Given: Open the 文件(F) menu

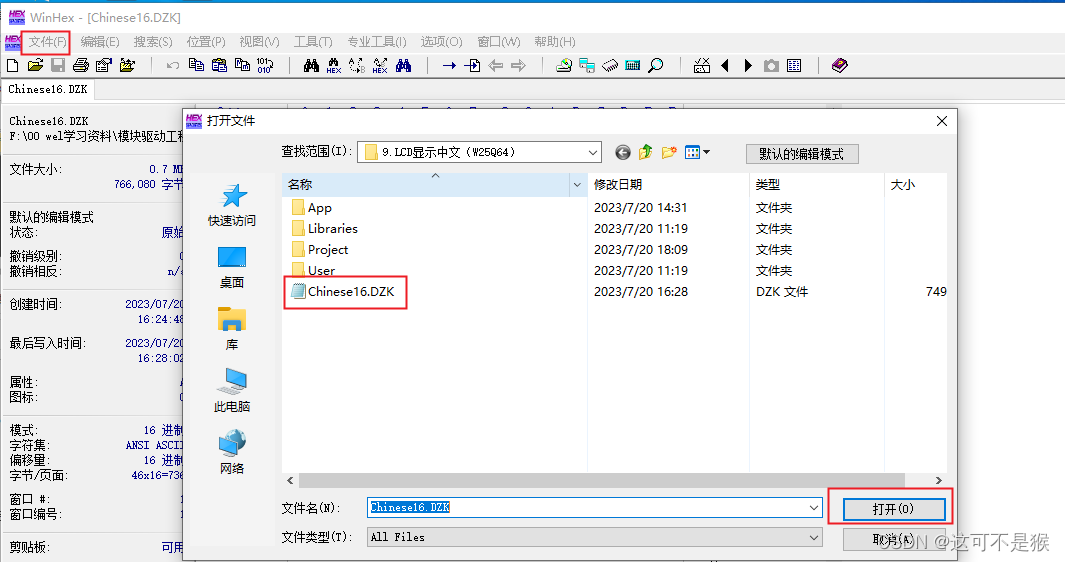Looking at the screenshot, I should [x=48, y=41].
